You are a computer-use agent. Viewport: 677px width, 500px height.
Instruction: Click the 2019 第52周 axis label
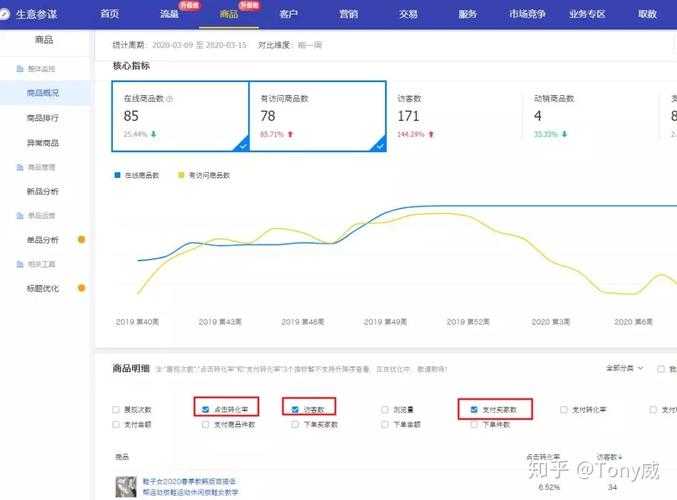468,322
